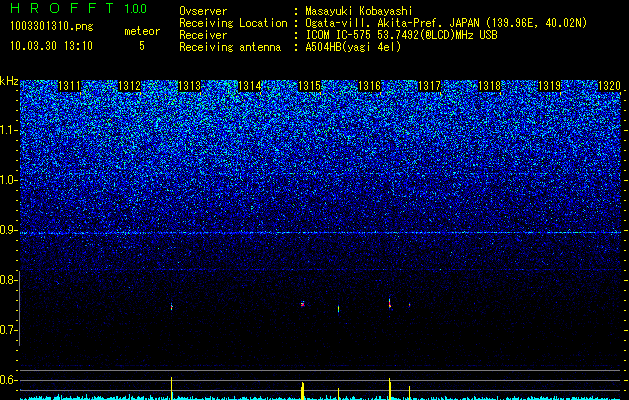Click the 0.8 kHz axis label
The image size is (629, 400).
click(x=8, y=280)
